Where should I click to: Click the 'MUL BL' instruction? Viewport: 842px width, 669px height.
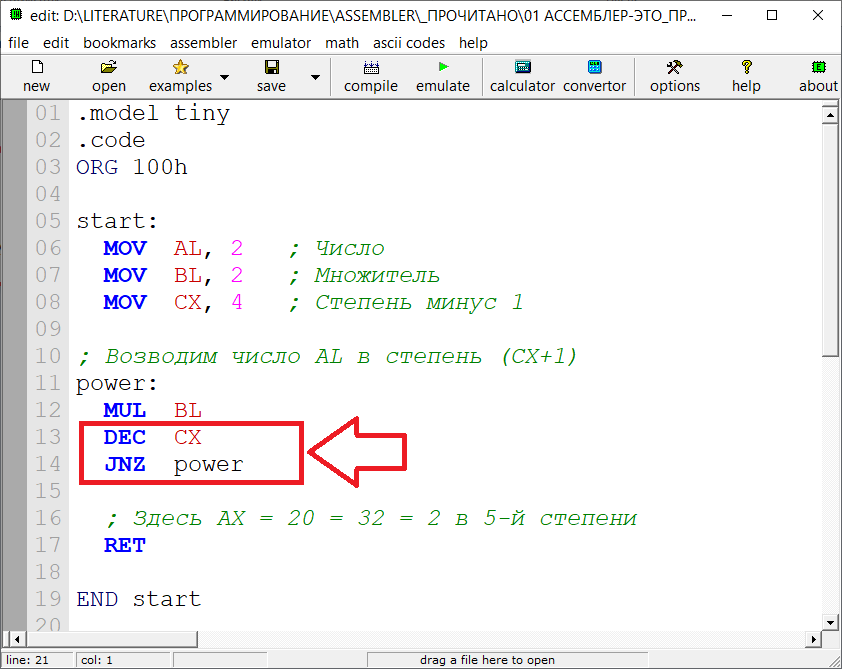click(x=153, y=411)
